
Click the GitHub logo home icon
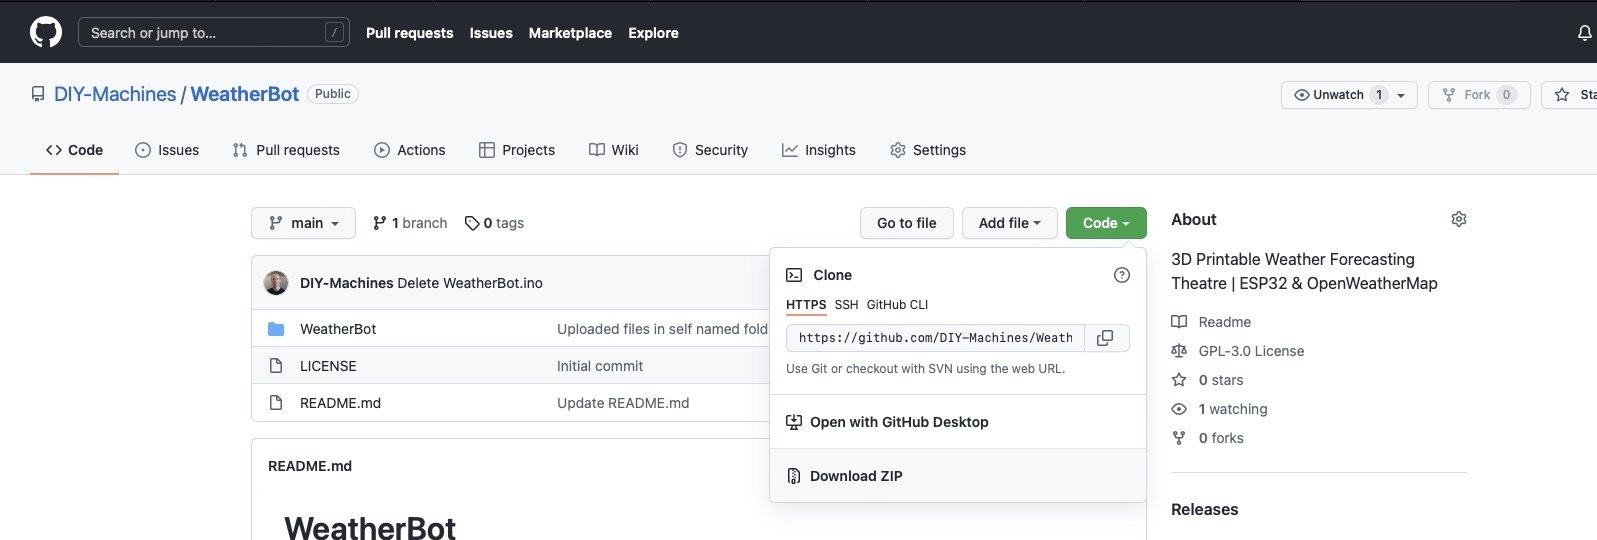coord(46,32)
